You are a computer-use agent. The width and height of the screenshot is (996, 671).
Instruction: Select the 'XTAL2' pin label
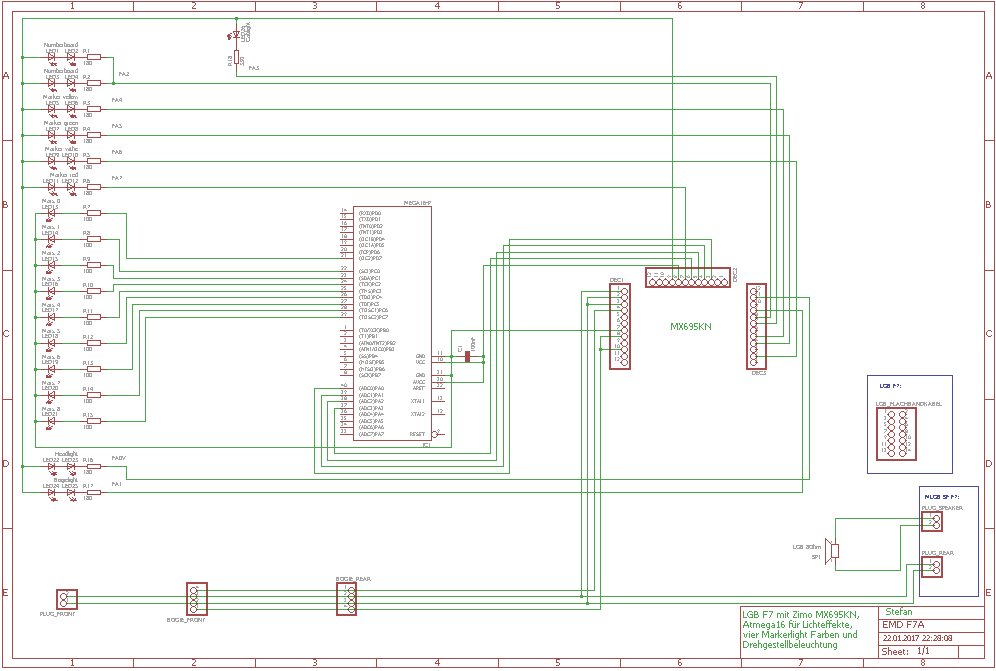pos(417,414)
